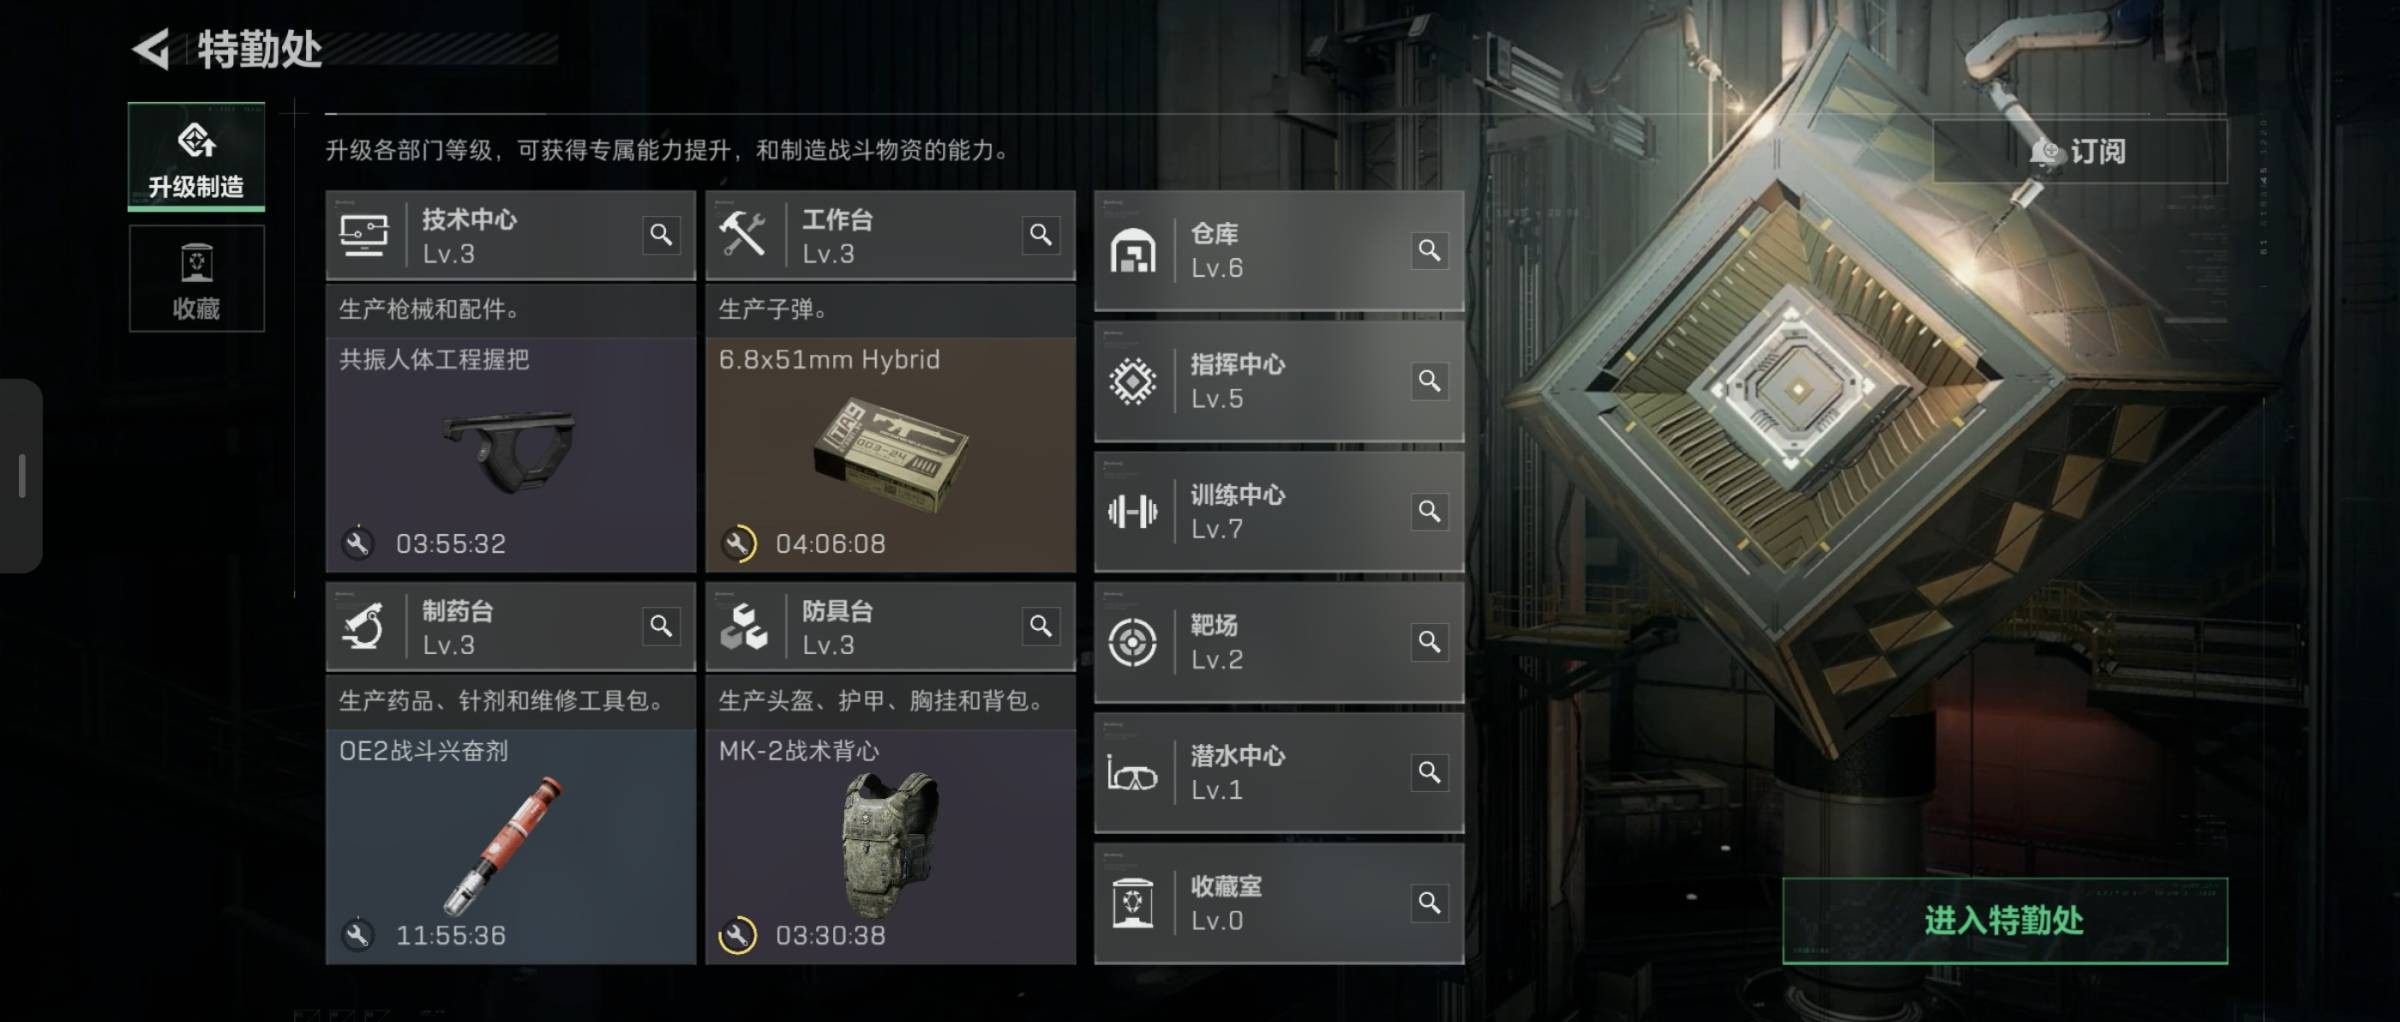Click the 靶场 target icon
Screen dimensions: 2400x1022
[x=1133, y=642]
